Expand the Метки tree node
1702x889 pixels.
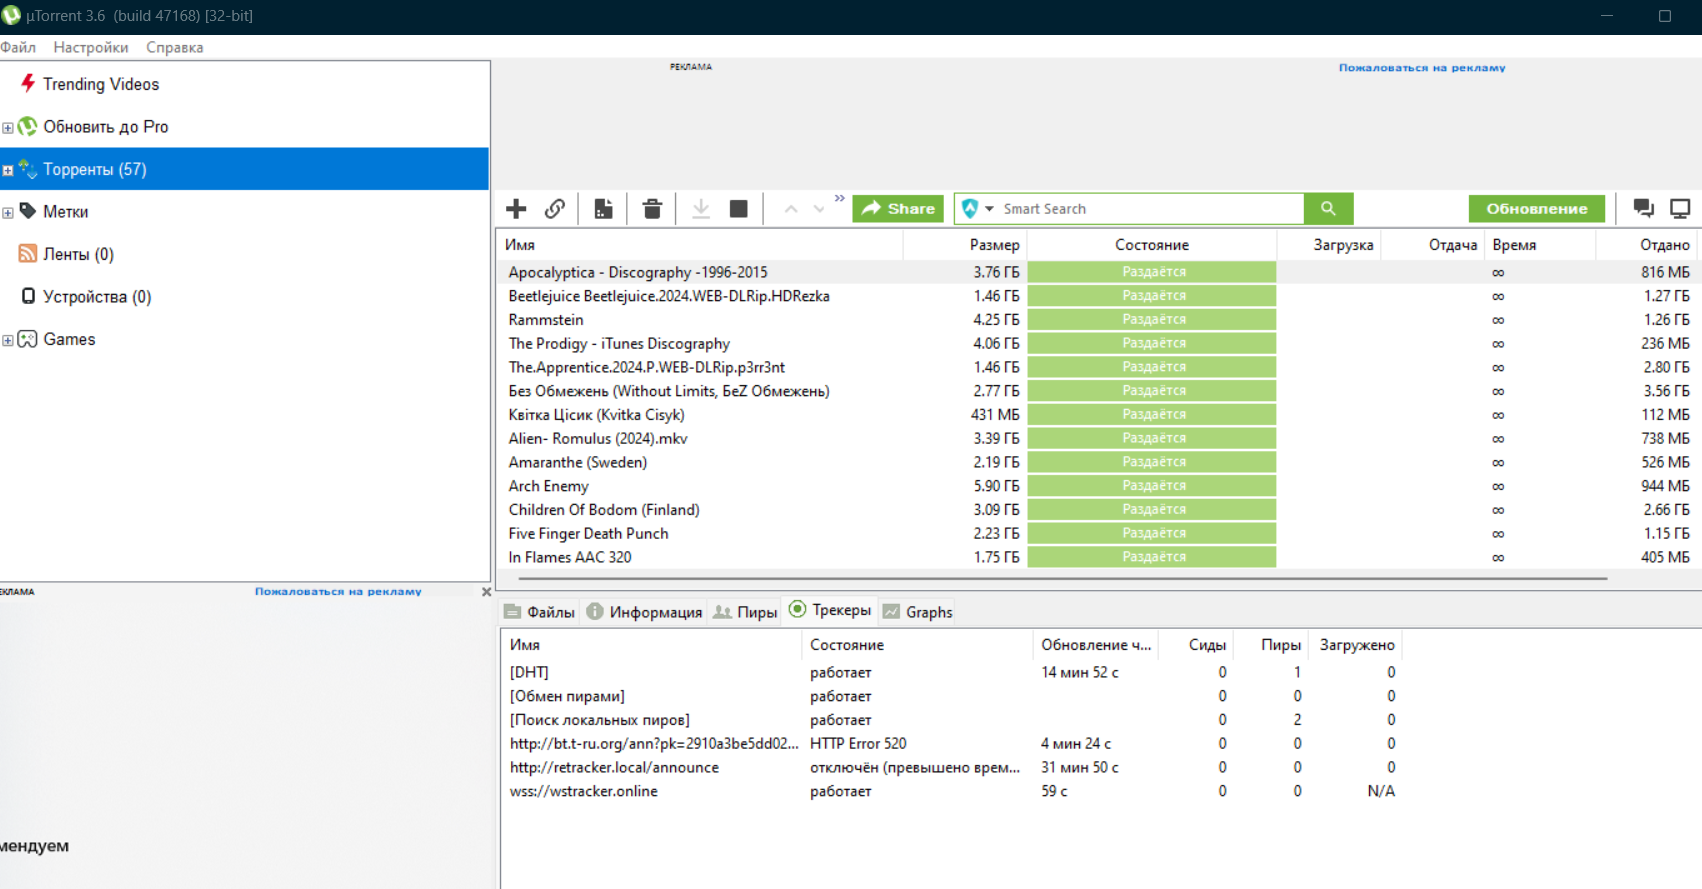[x=8, y=212]
